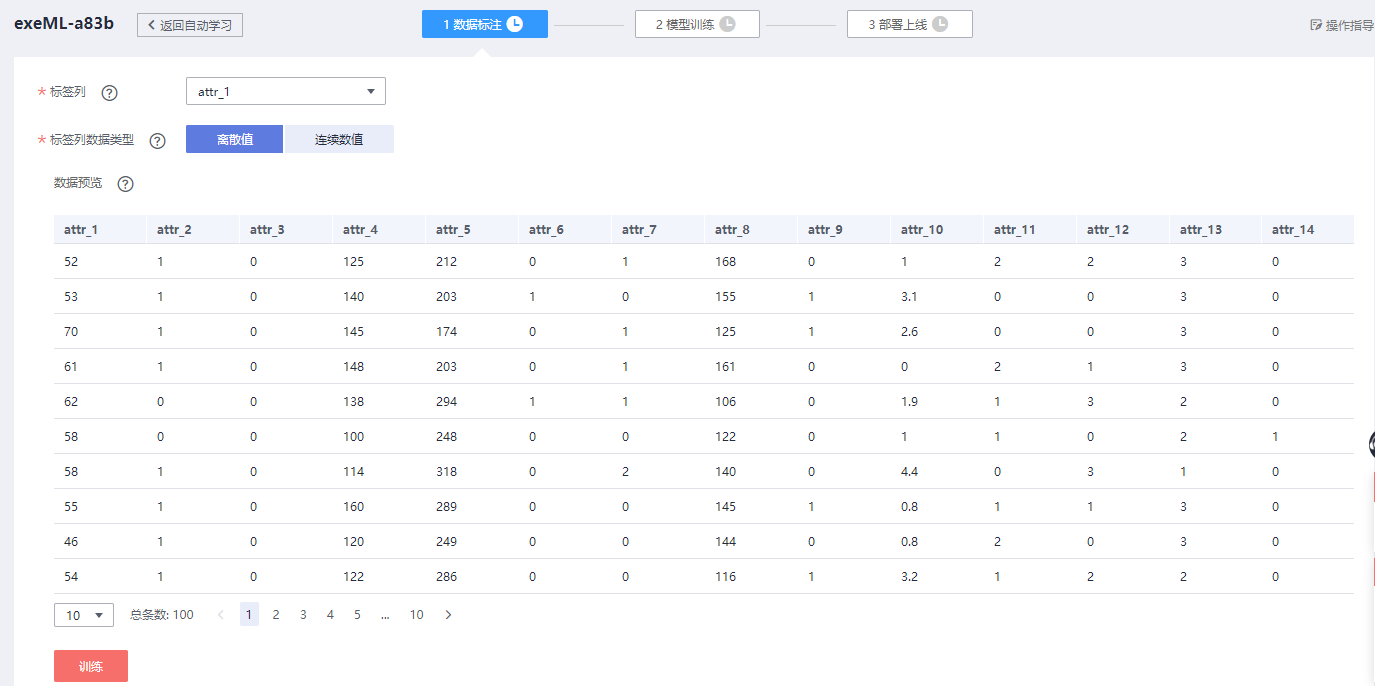This screenshot has height=686, width=1375.
Task: Open step 3 部署上线 tab
Action: pos(910,24)
